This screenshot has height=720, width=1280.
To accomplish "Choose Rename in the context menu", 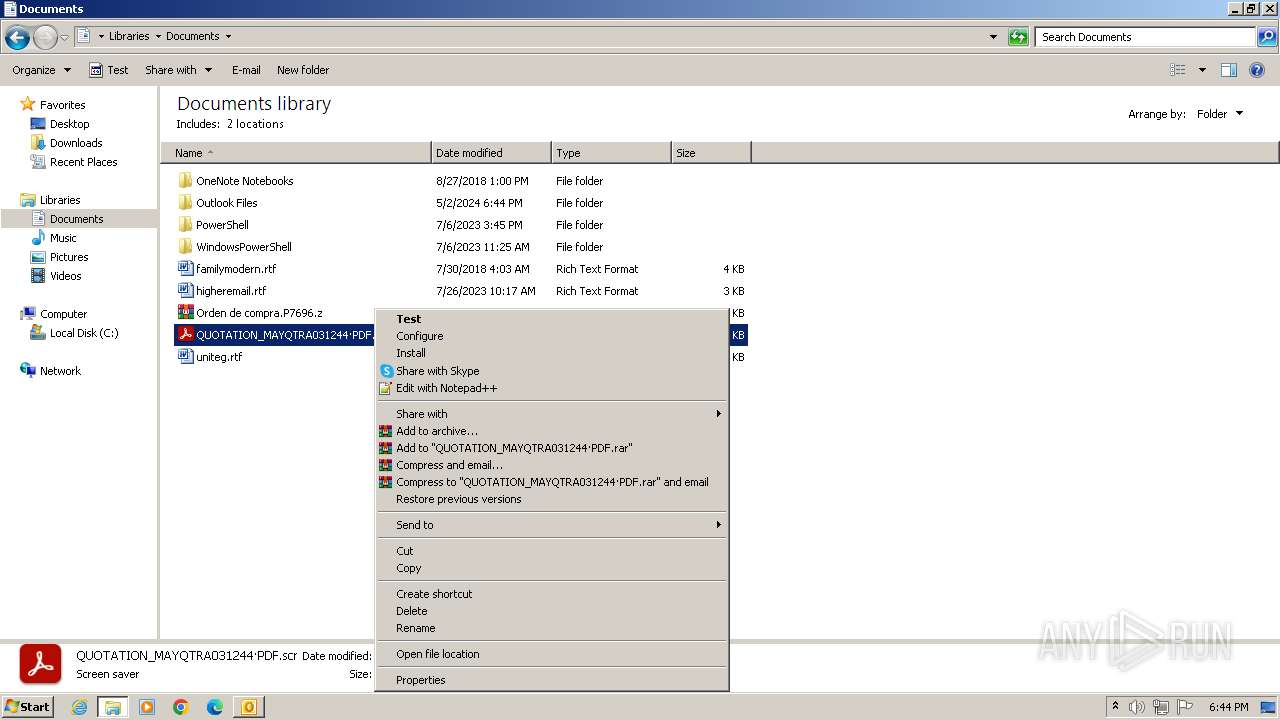I will pyautogui.click(x=551, y=628).
